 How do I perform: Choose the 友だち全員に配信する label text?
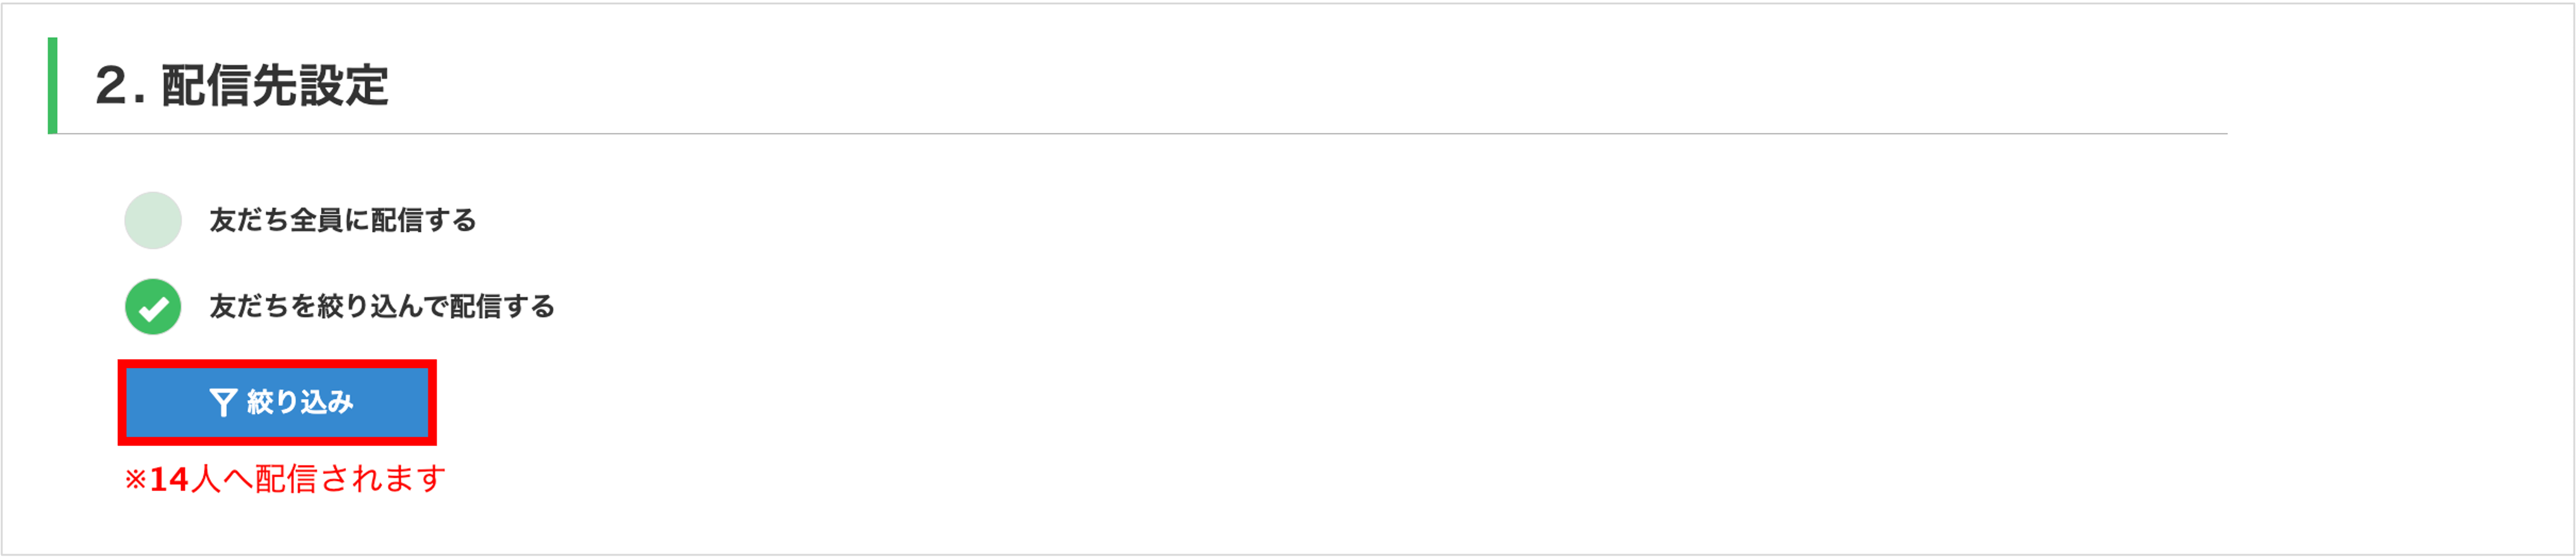point(342,220)
